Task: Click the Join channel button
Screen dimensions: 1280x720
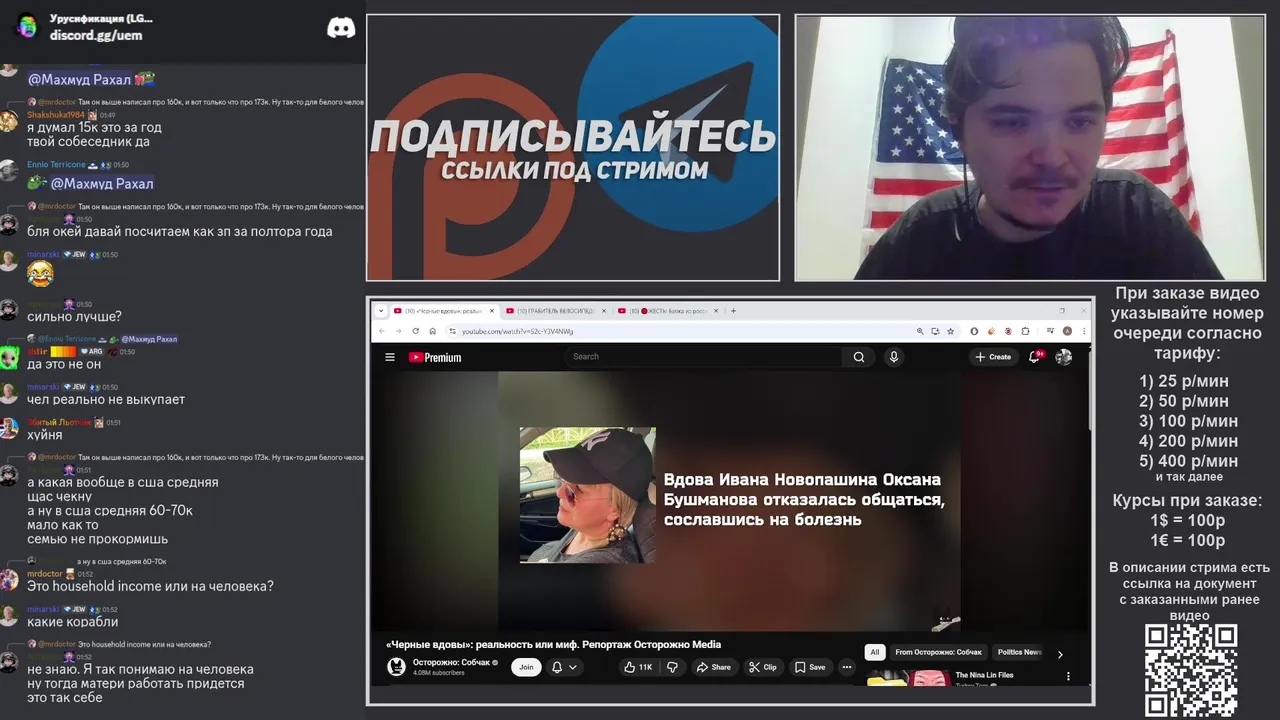Action: 526,667
